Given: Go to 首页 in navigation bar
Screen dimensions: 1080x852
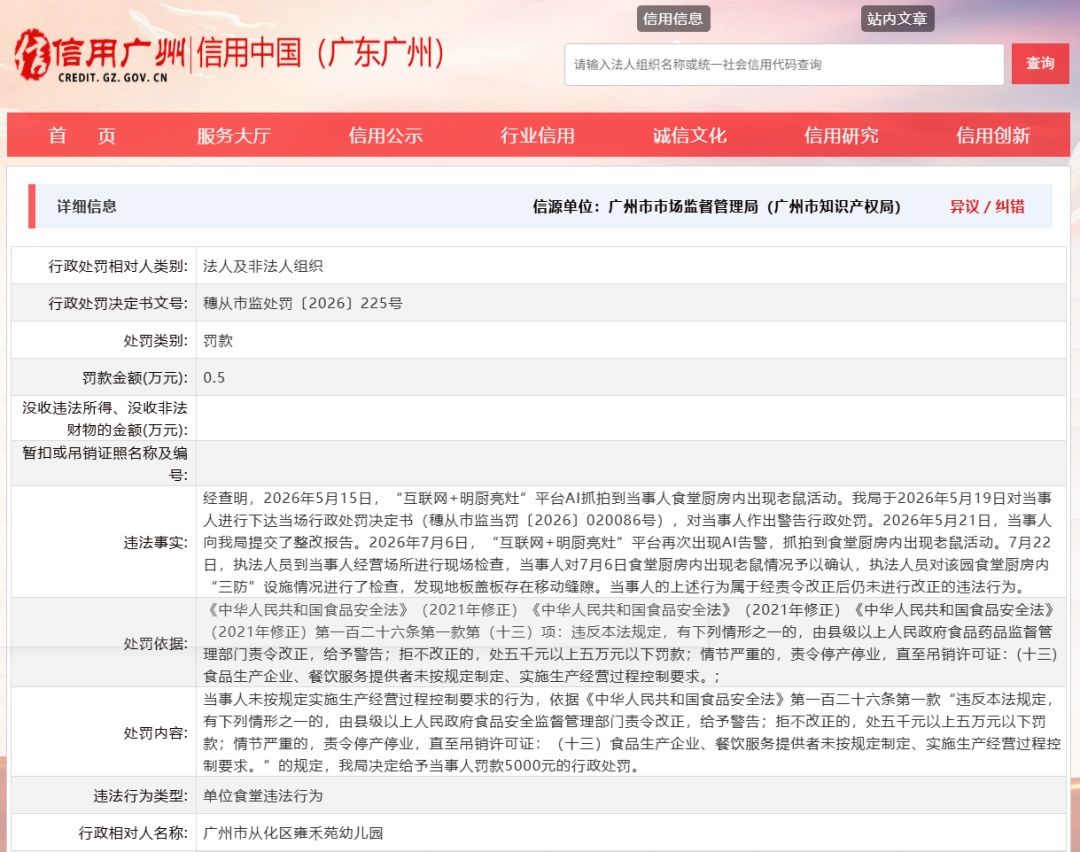Looking at the screenshot, I should 82,136.
